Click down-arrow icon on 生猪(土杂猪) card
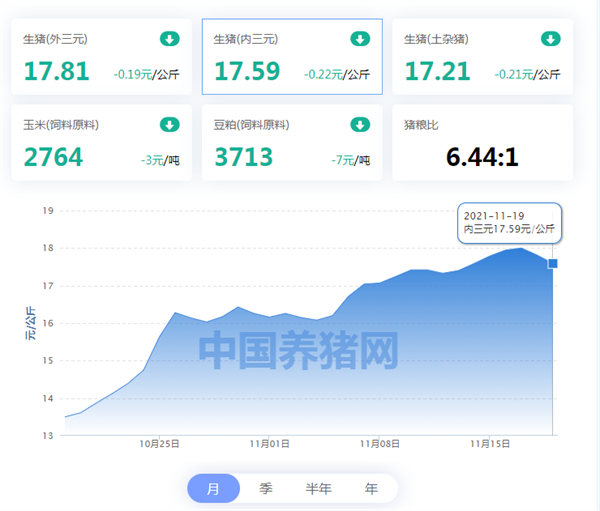 (x=551, y=39)
